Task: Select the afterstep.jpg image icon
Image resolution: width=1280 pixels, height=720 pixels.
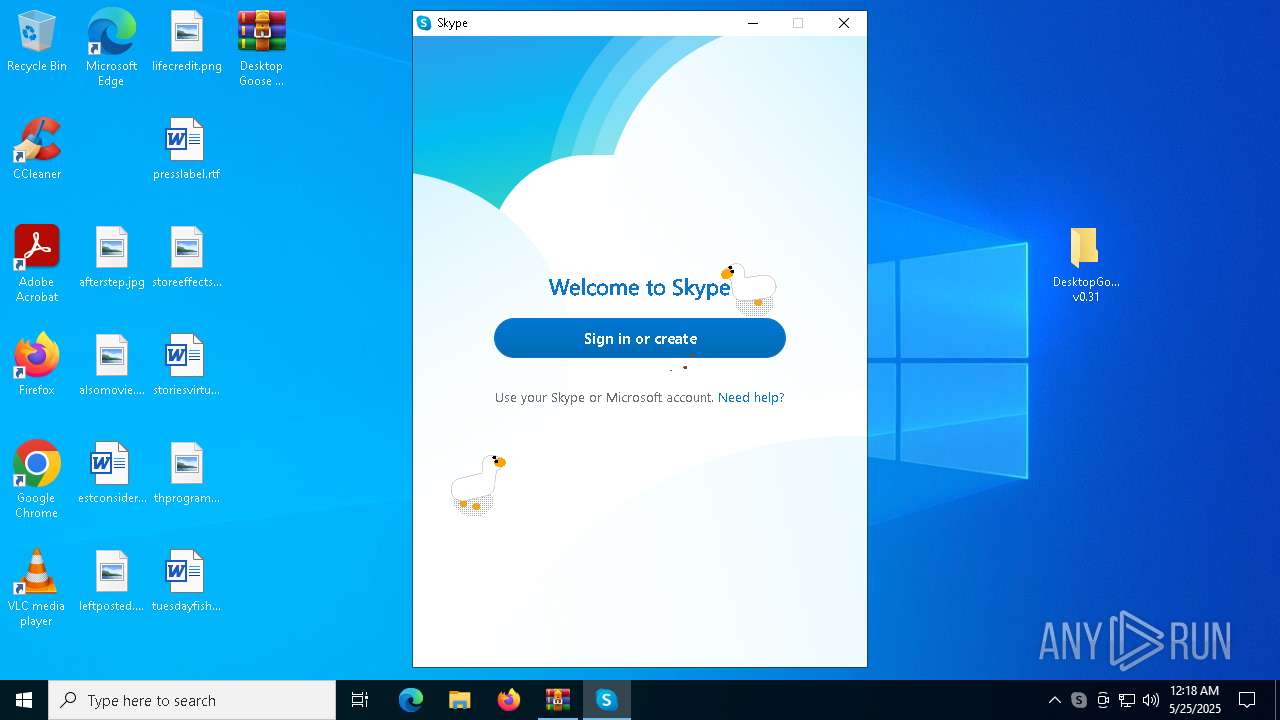Action: click(x=111, y=258)
